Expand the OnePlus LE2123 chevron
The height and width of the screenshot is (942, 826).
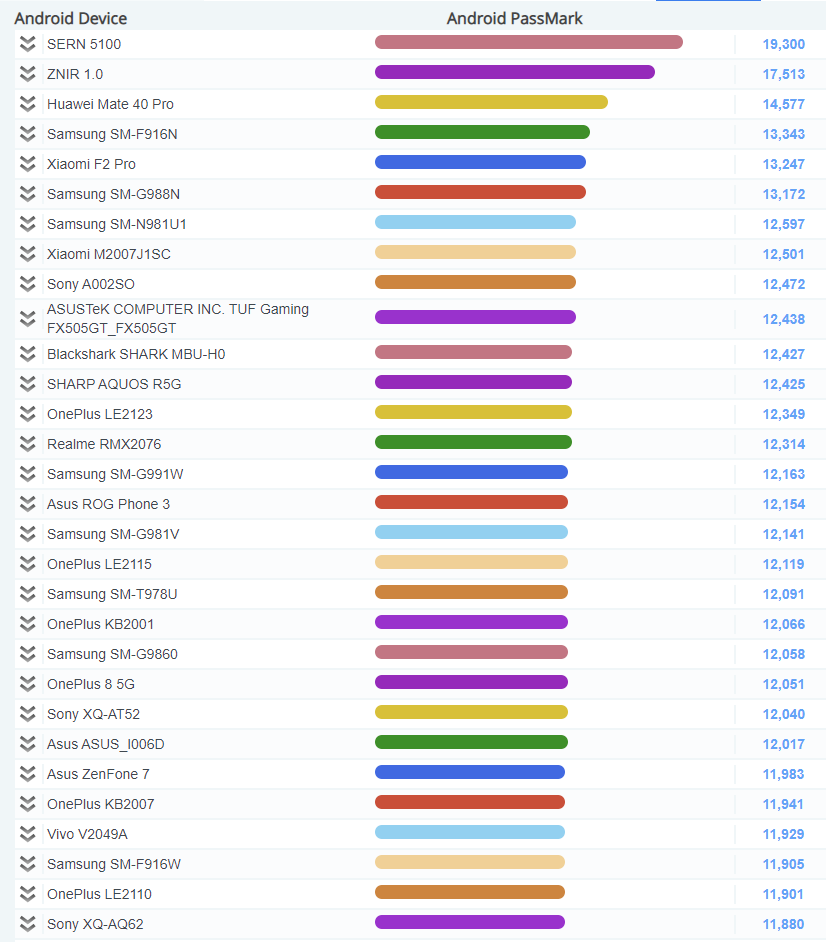pos(28,414)
